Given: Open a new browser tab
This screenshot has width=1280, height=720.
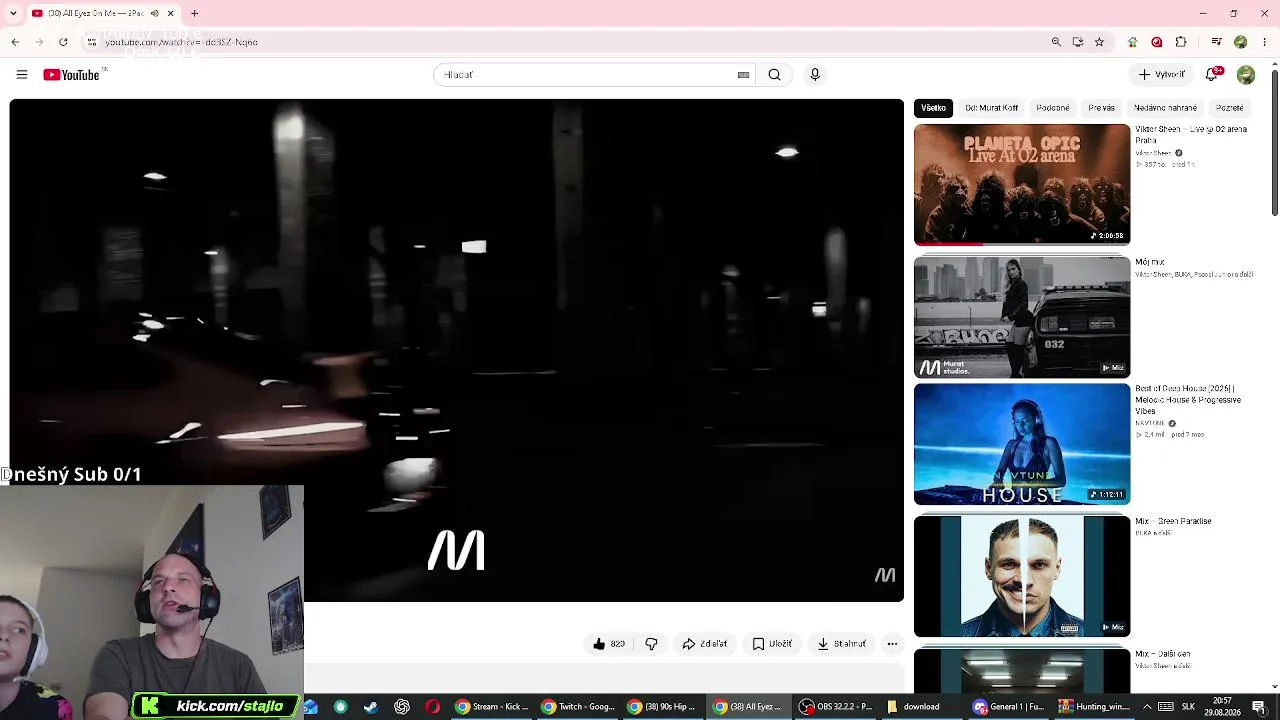Looking at the screenshot, I should (194, 14).
